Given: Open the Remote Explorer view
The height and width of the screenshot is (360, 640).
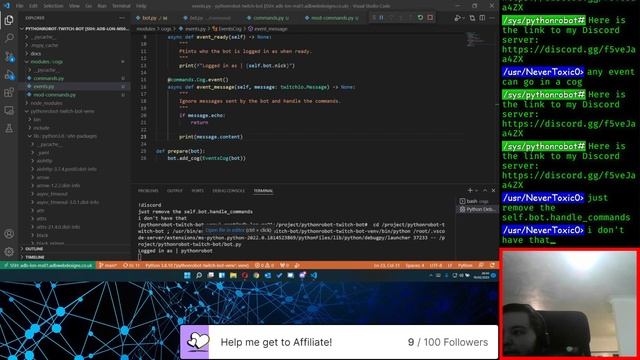Looking at the screenshot, I should (x=9, y=111).
